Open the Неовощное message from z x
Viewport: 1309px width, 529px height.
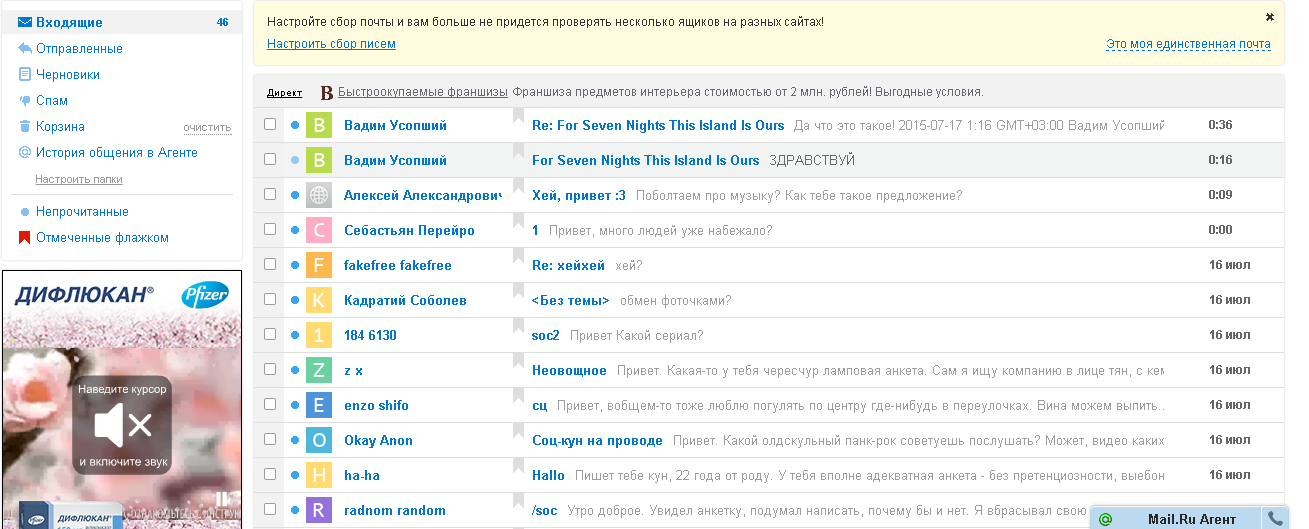point(569,370)
